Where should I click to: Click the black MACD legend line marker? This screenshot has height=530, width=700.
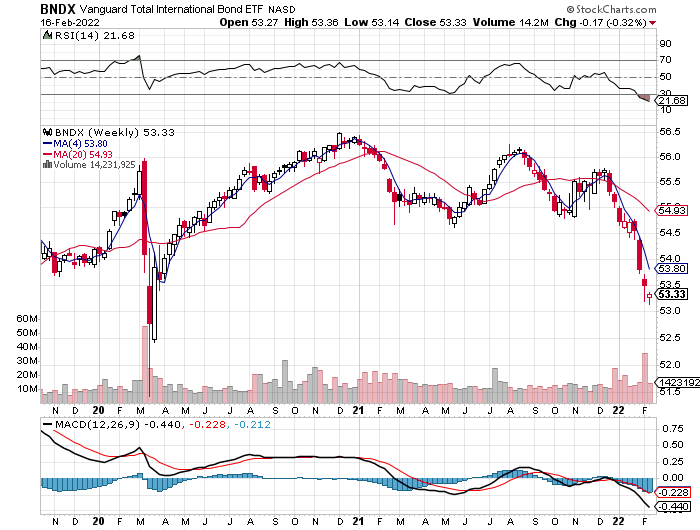pos(47,424)
